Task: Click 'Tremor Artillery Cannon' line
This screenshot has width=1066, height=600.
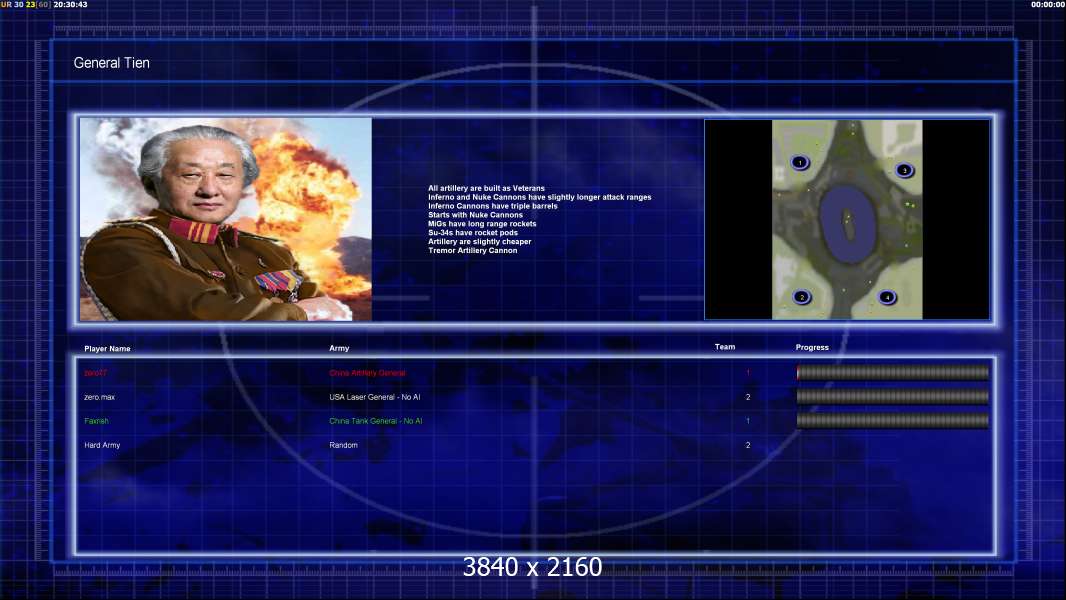Action: pyautogui.click(x=472, y=250)
